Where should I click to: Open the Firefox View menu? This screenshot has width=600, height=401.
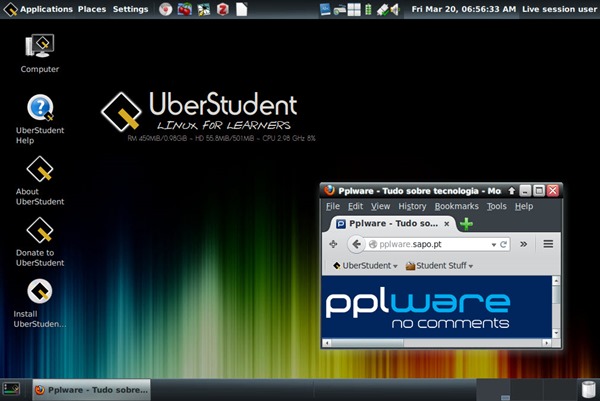pyautogui.click(x=380, y=206)
